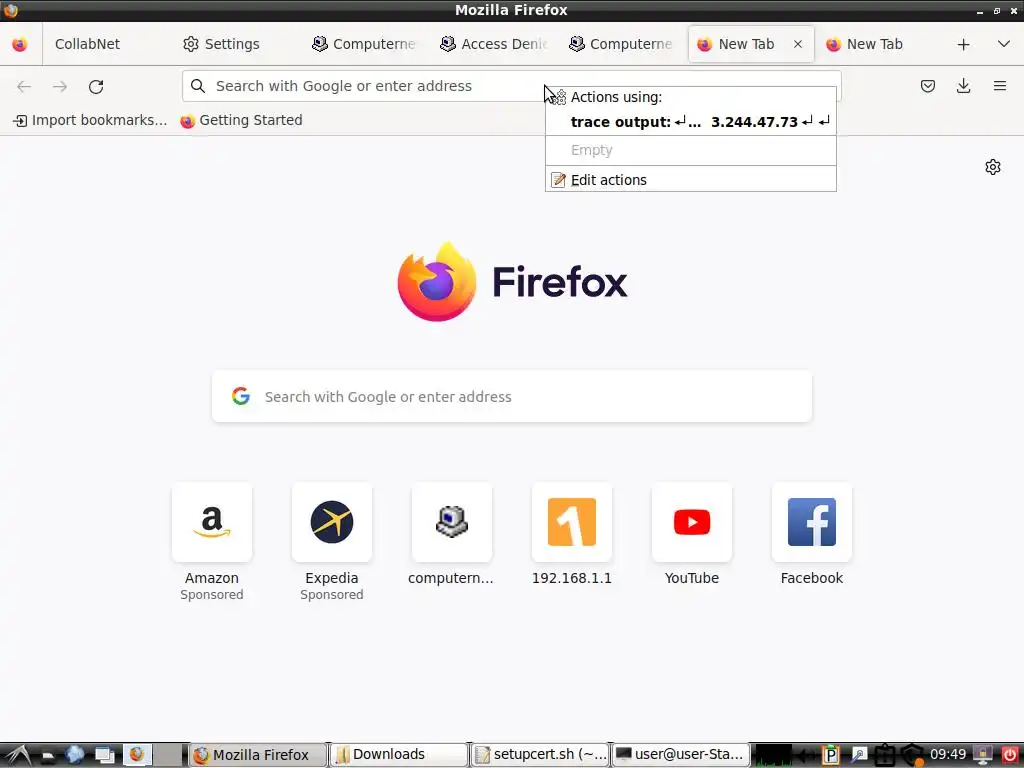This screenshot has width=1024, height=768.
Task: Click the Firefox logo on the page
Action: point(437,281)
